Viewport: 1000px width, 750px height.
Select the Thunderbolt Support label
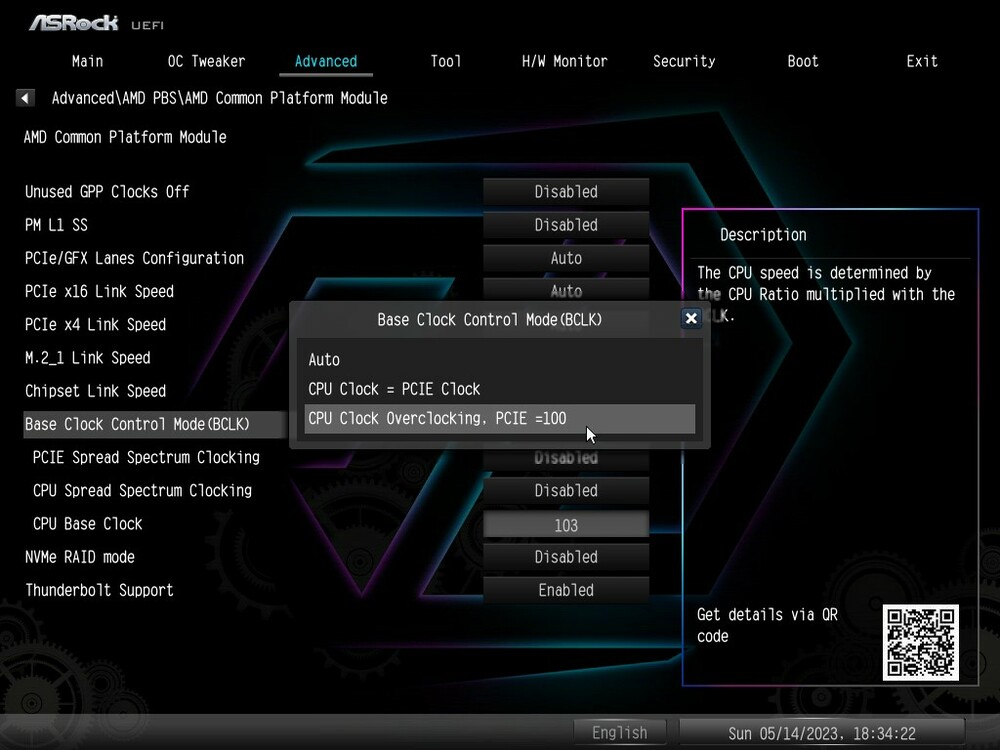99,590
